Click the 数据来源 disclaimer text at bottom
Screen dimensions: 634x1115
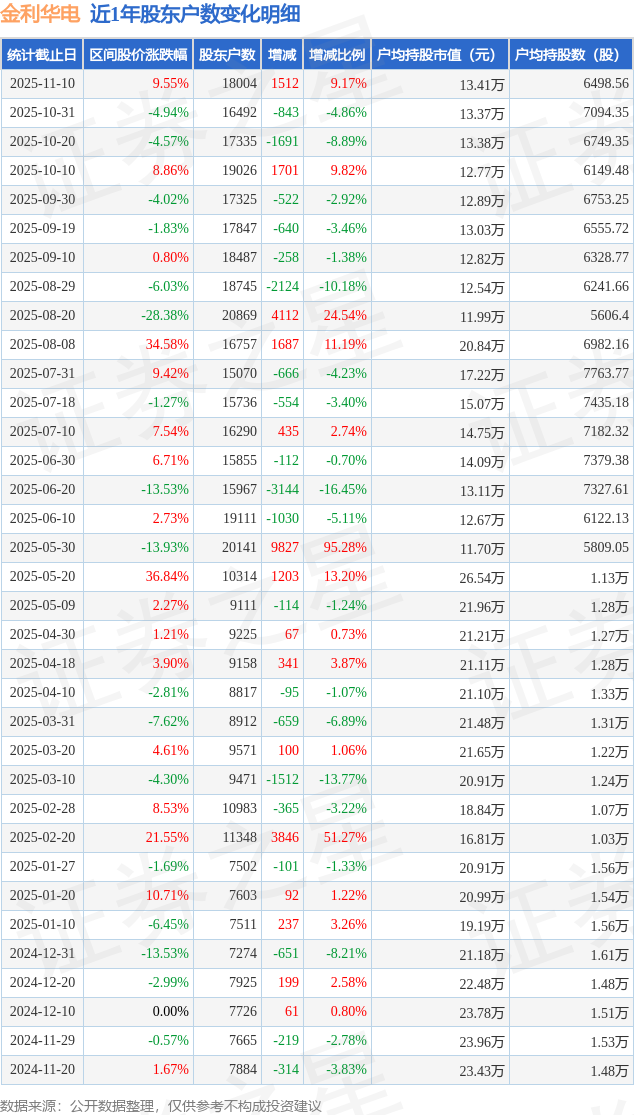pos(162,1105)
